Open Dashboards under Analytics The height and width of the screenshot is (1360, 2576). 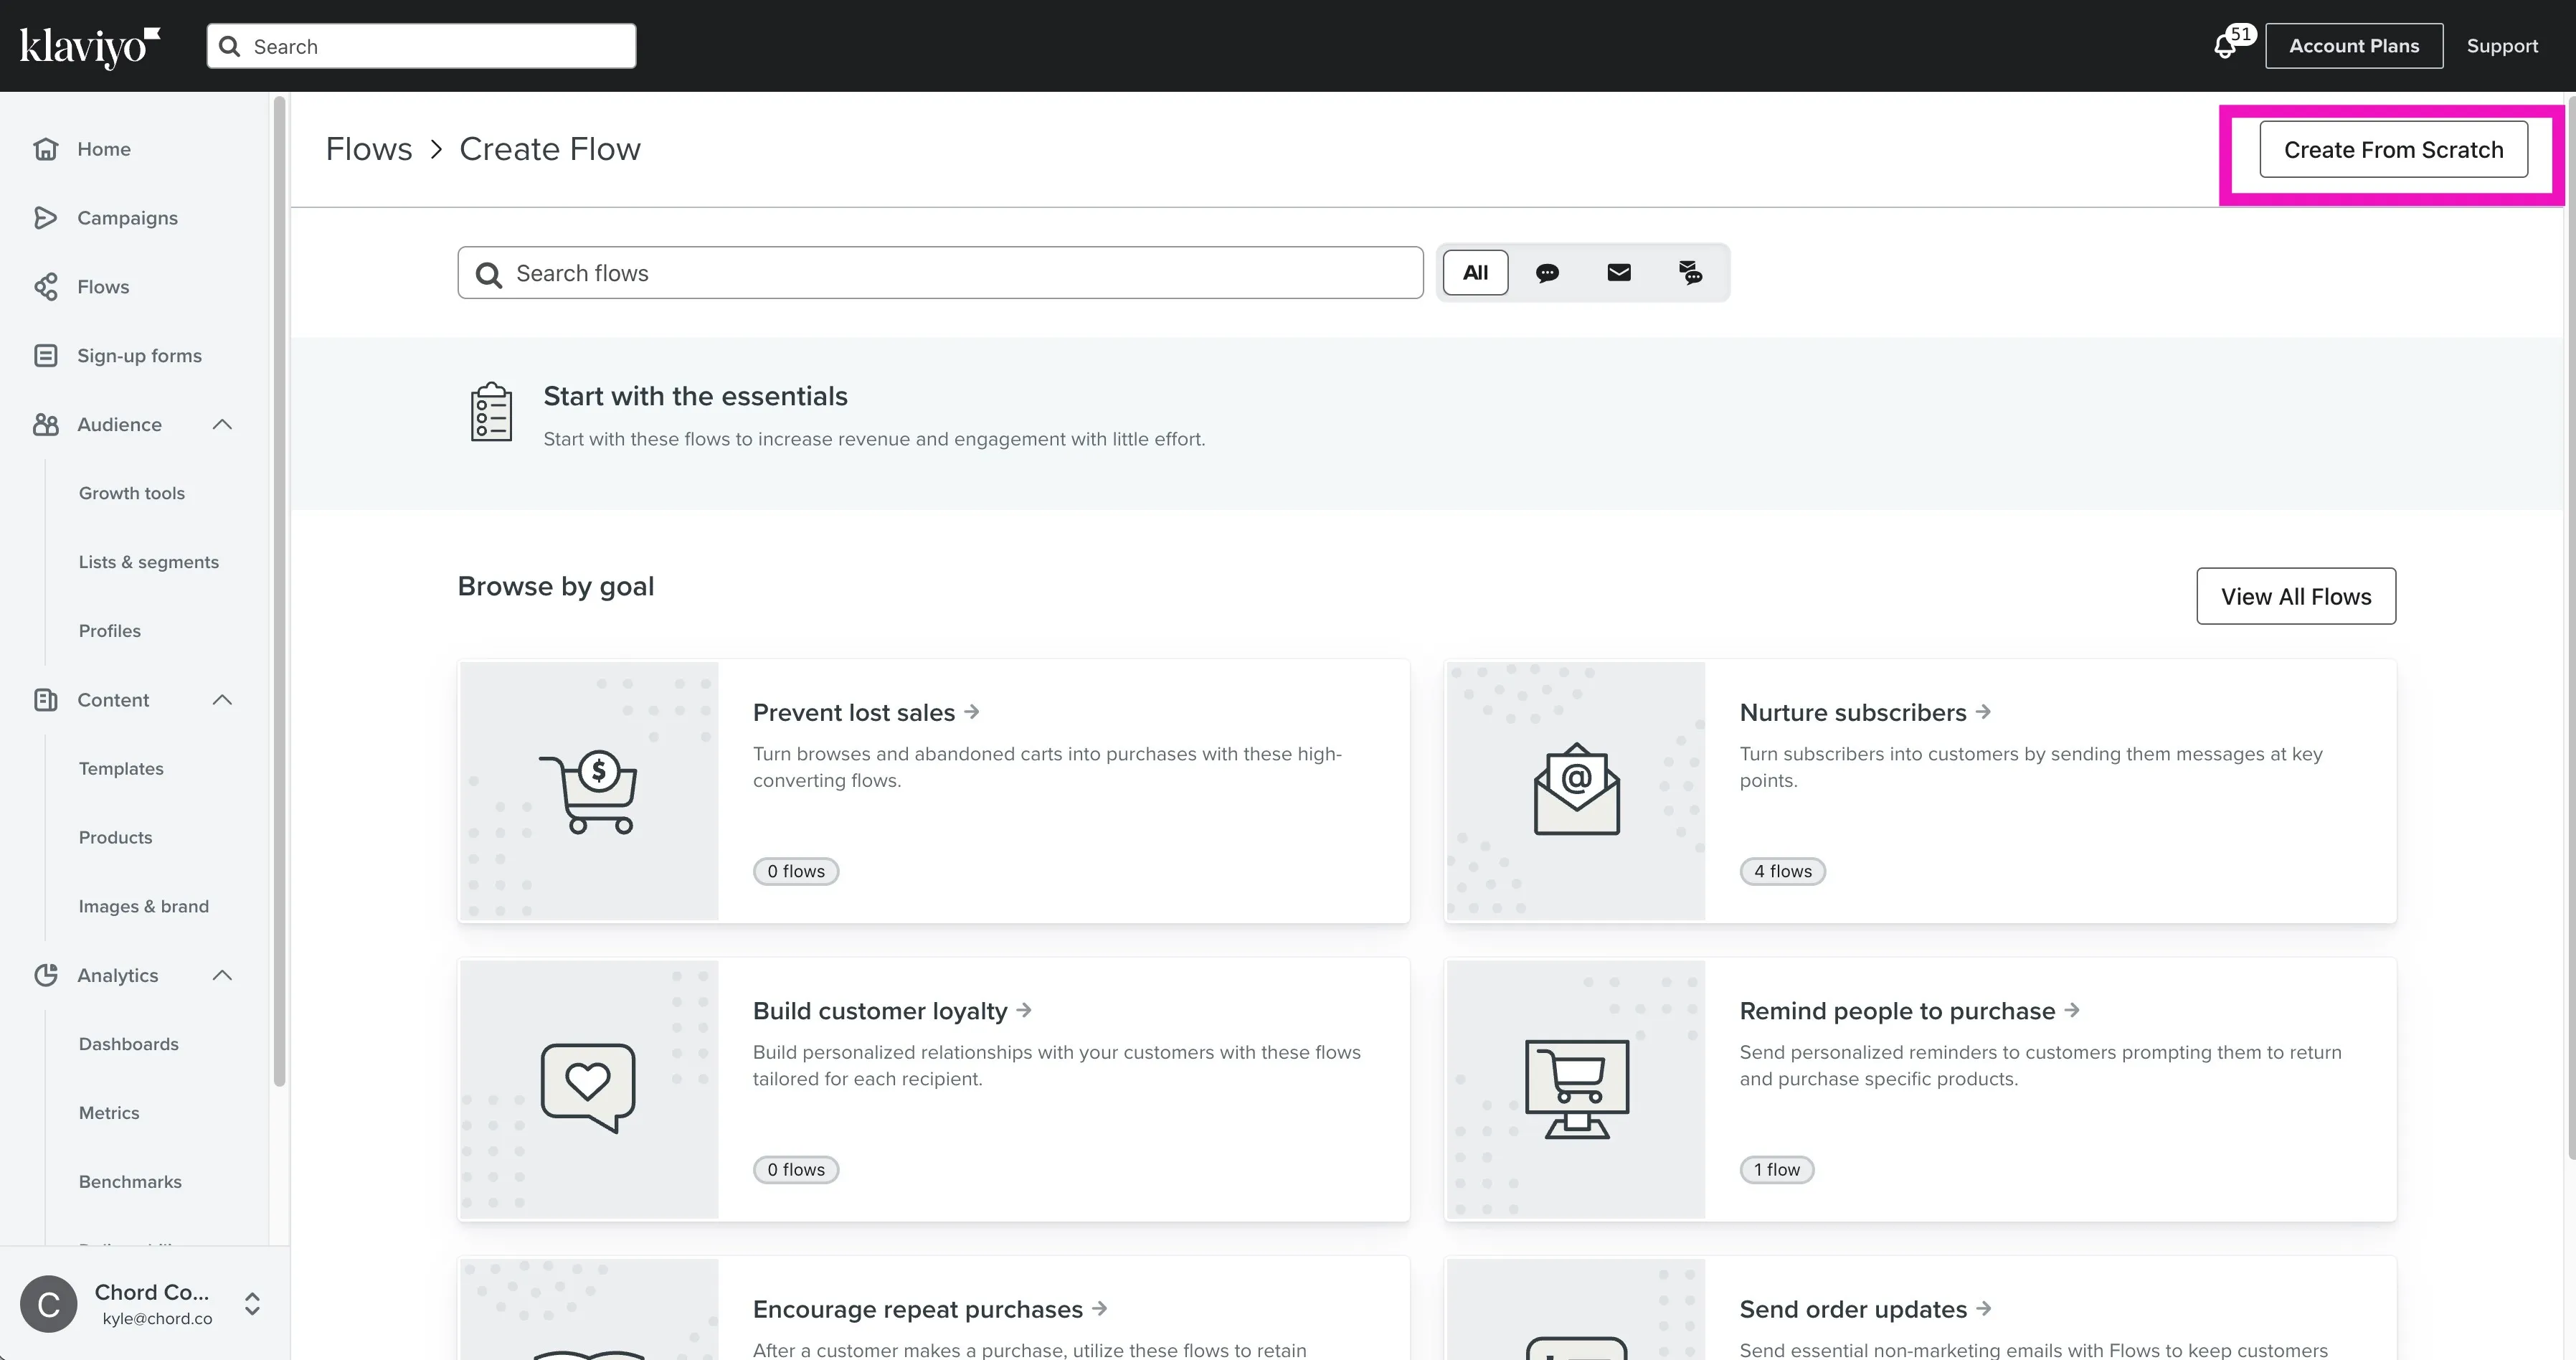[x=129, y=1044]
